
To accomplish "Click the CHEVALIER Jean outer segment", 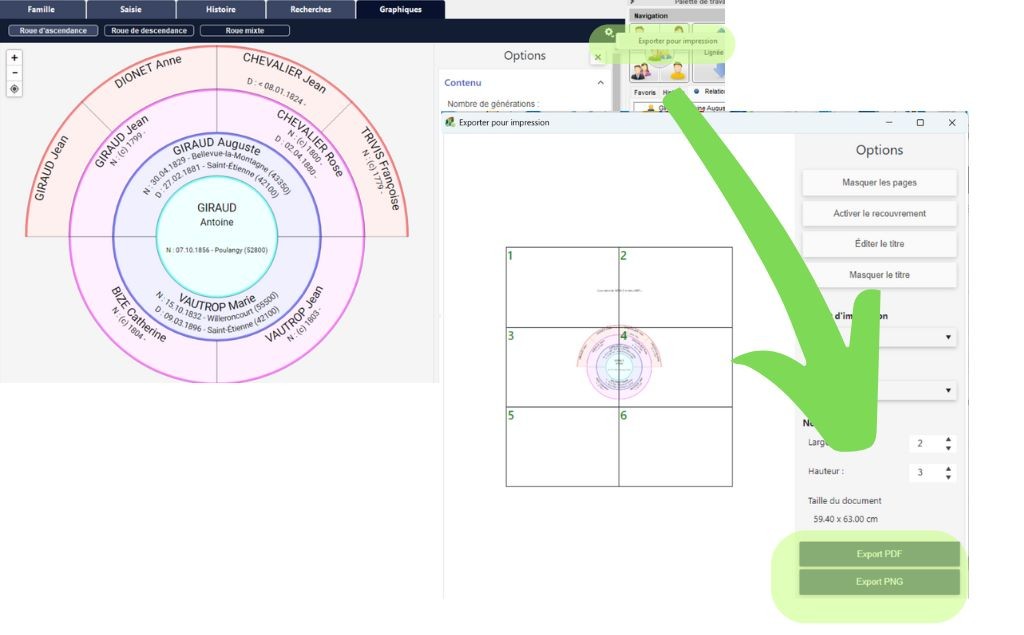I will tap(284, 72).
